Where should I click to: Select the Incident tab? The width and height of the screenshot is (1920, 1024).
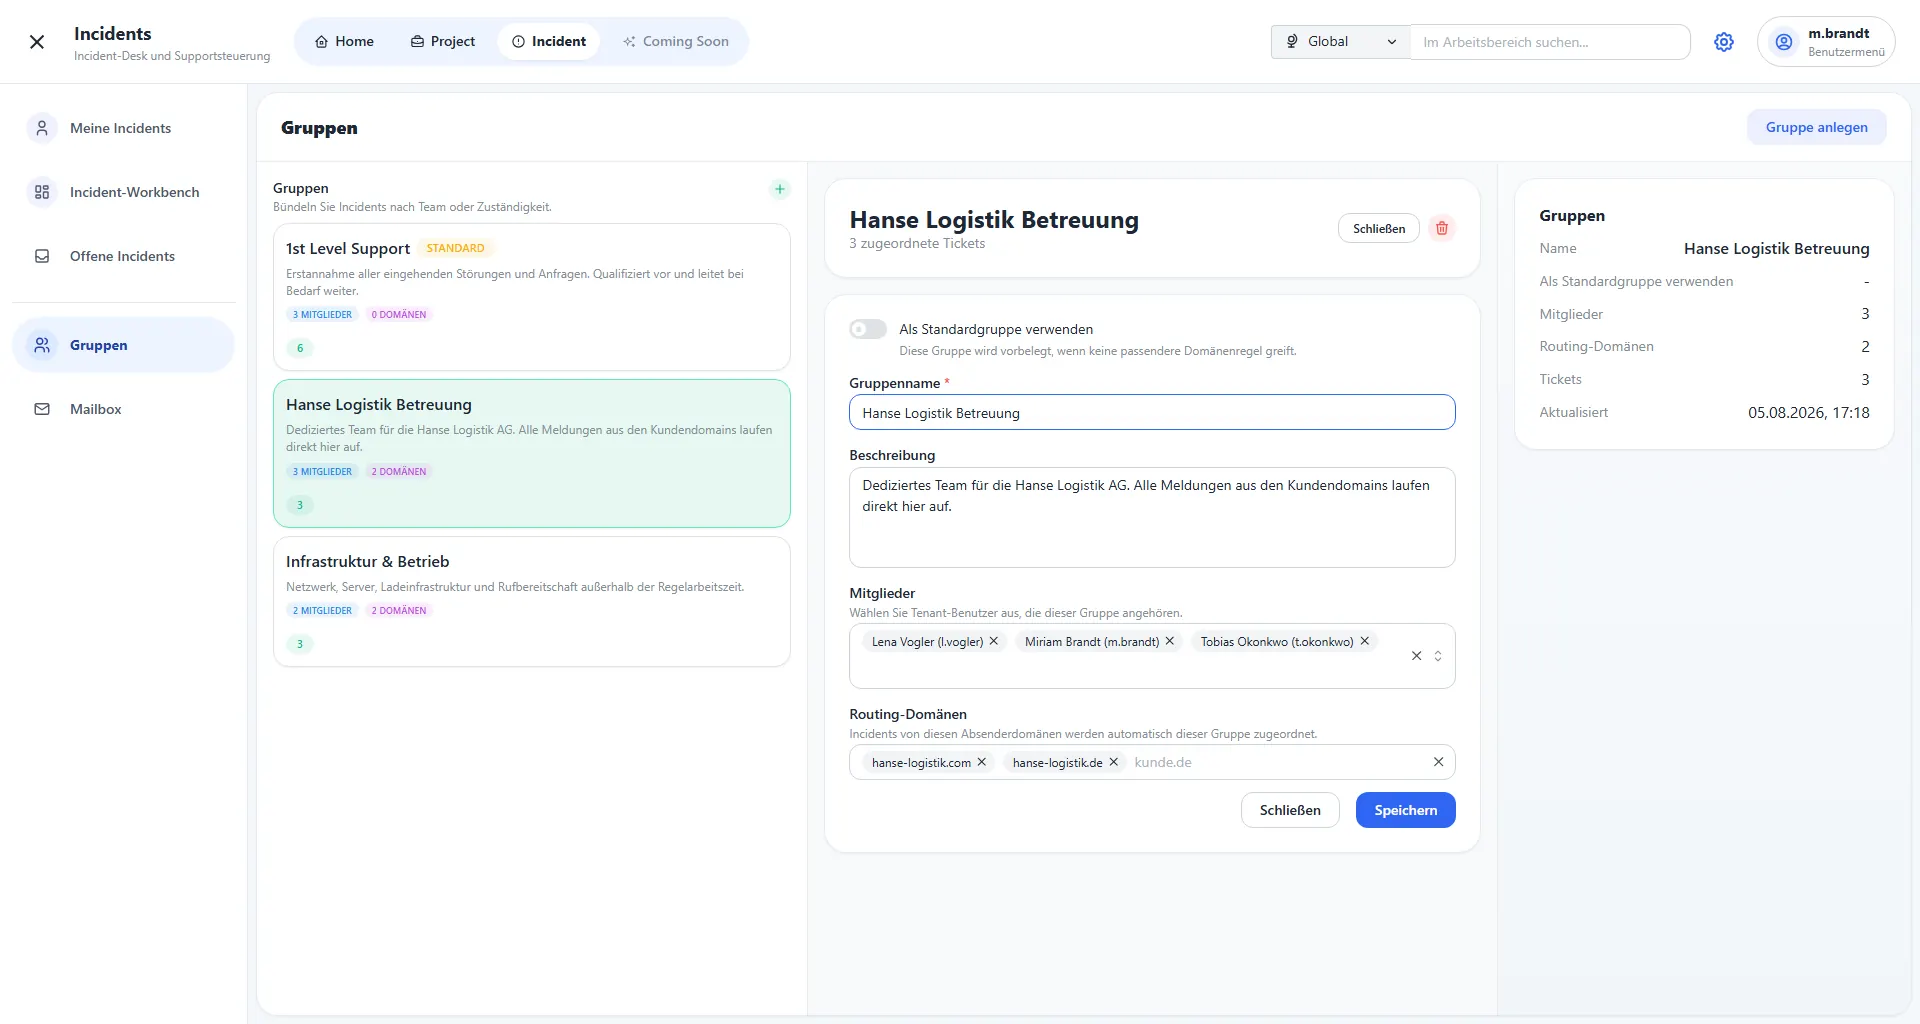coord(549,42)
